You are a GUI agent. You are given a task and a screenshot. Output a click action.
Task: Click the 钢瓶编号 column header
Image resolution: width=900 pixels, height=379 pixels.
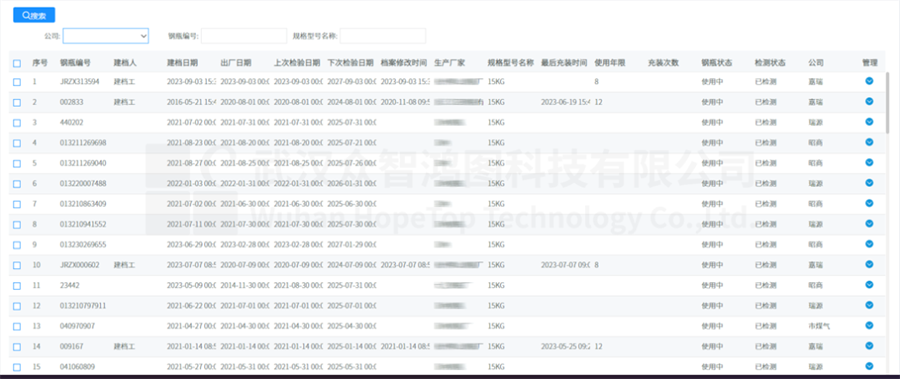[x=75, y=63]
